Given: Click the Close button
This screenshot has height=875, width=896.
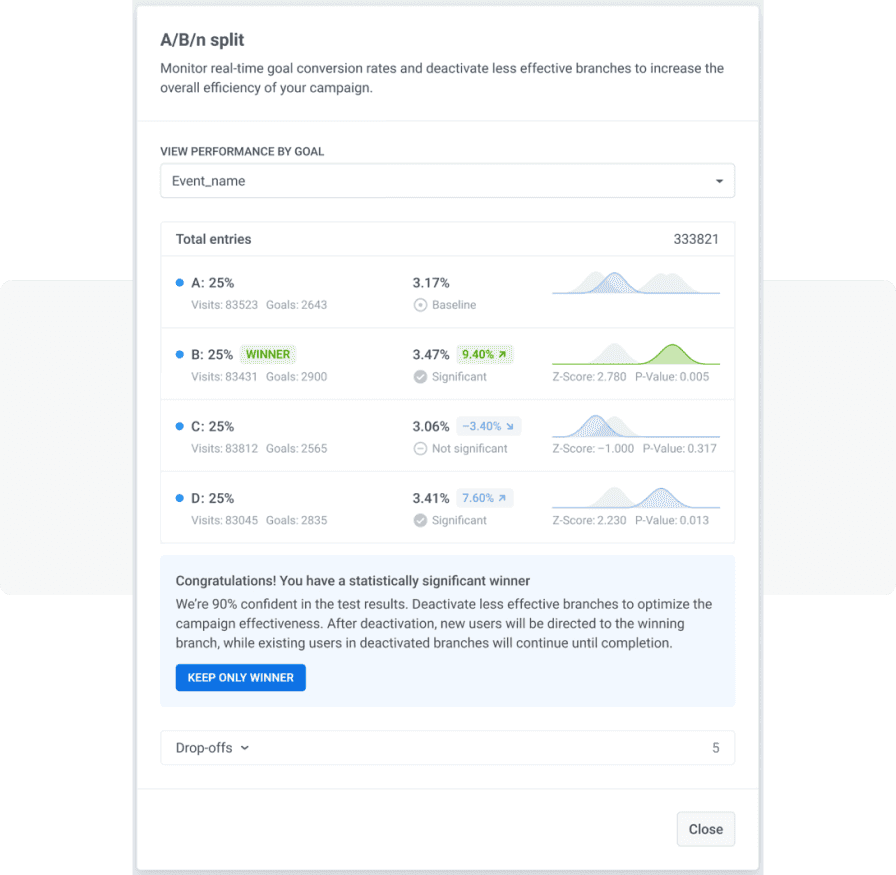Looking at the screenshot, I should pos(705,829).
